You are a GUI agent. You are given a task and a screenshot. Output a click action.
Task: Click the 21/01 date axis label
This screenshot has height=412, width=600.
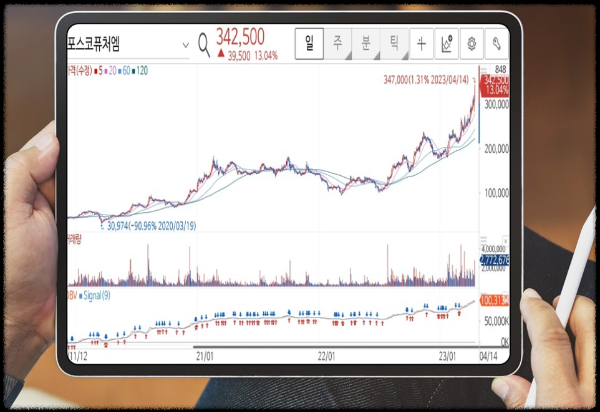point(205,356)
